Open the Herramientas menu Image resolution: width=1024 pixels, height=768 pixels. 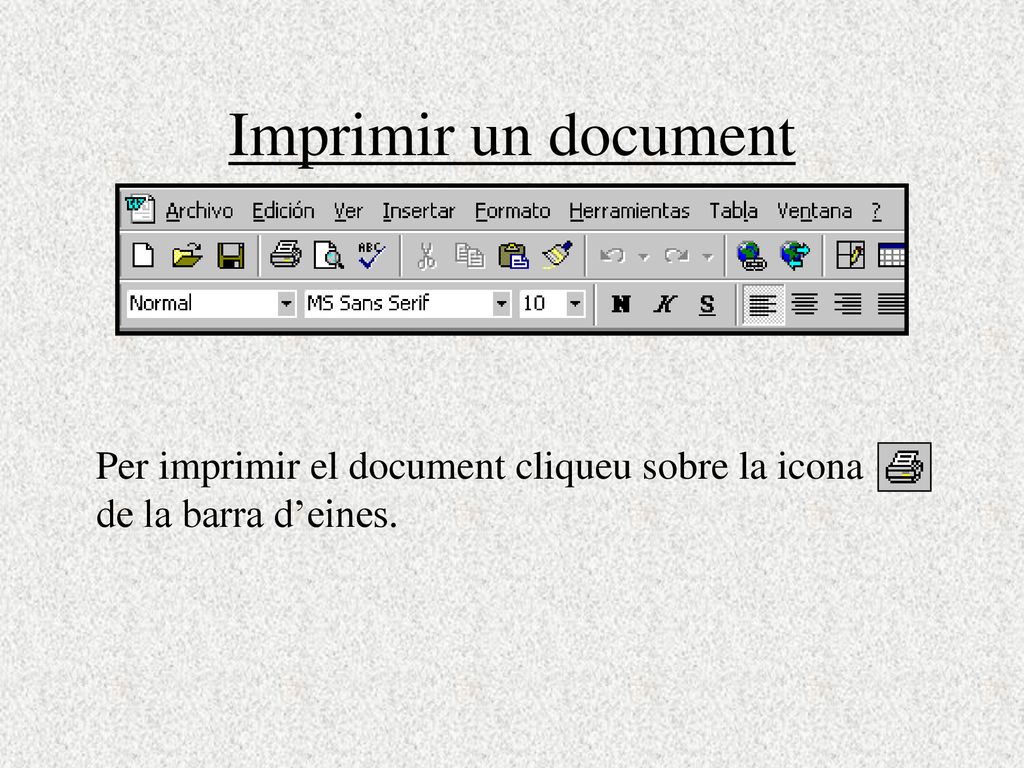pyautogui.click(x=630, y=211)
